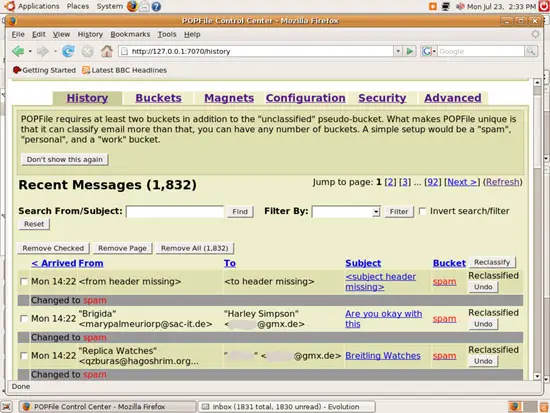Open the Evolution mail launcher in top panel
The width and height of the screenshot is (550, 413).
[x=144, y=6]
